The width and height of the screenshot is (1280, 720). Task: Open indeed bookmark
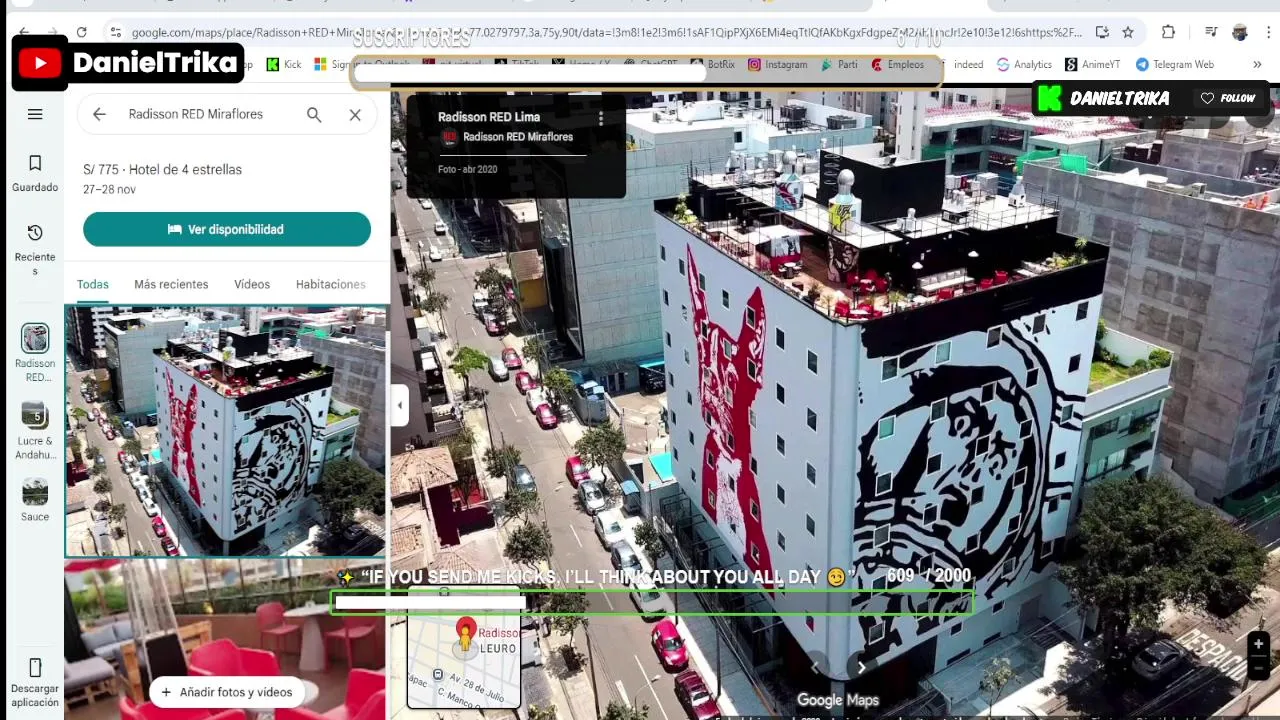(x=968, y=64)
